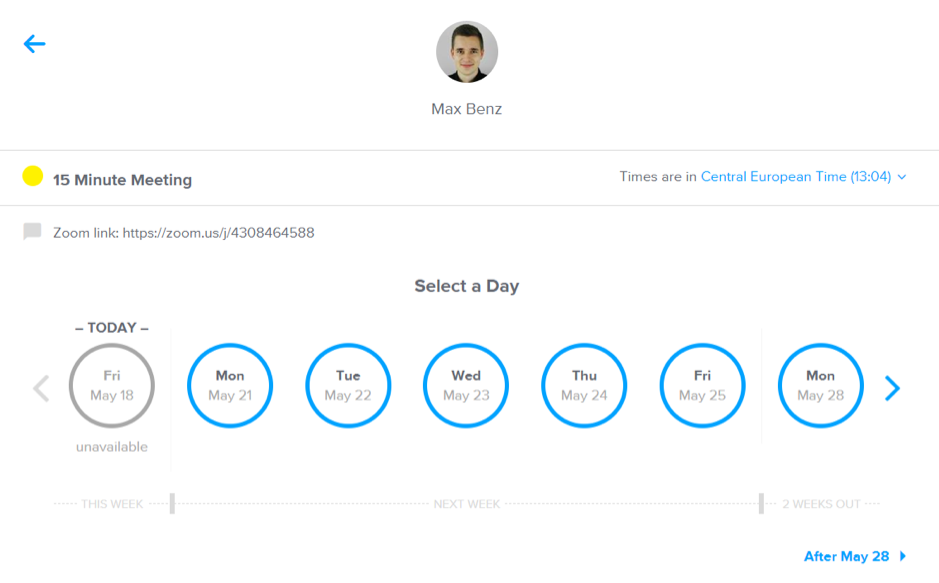Expand dates after May 28
939x583 pixels.
click(x=848, y=556)
